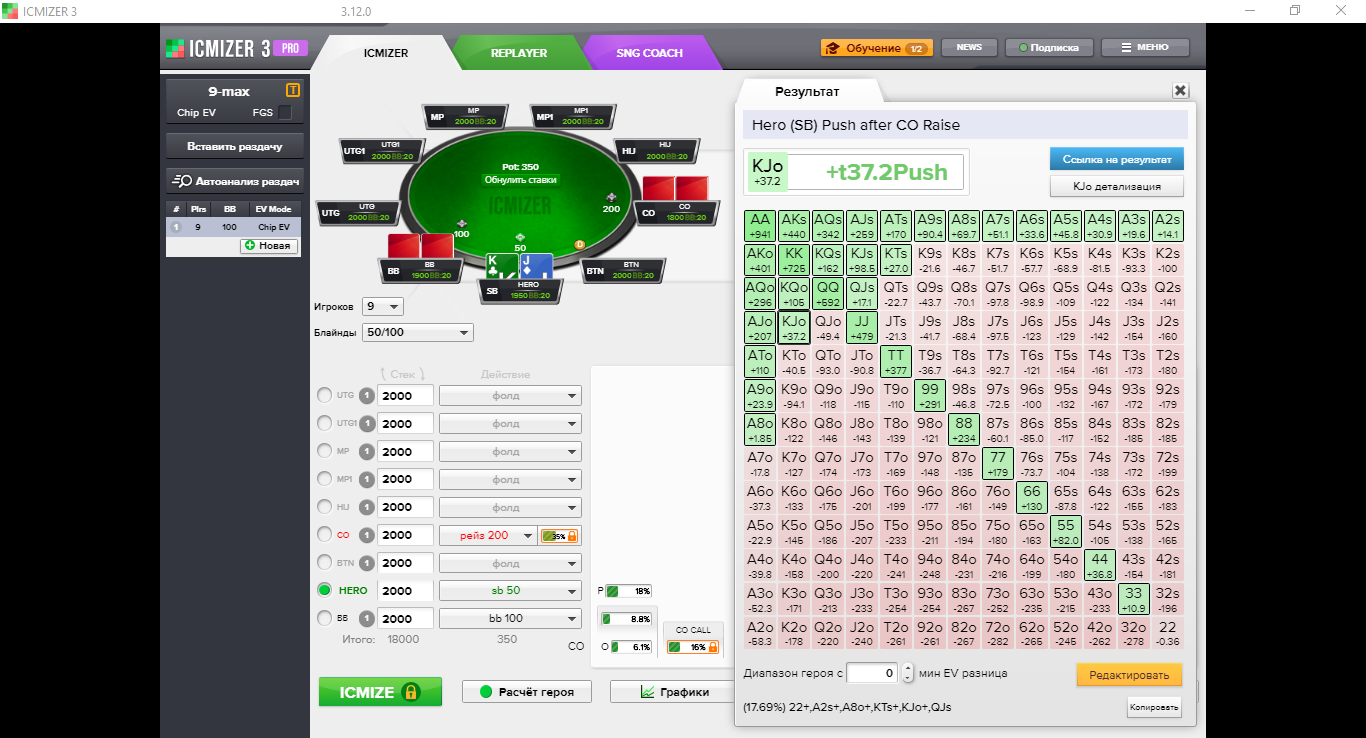Select CO as hero radio button
Image resolution: width=1366 pixels, height=738 pixels.
click(x=324, y=535)
